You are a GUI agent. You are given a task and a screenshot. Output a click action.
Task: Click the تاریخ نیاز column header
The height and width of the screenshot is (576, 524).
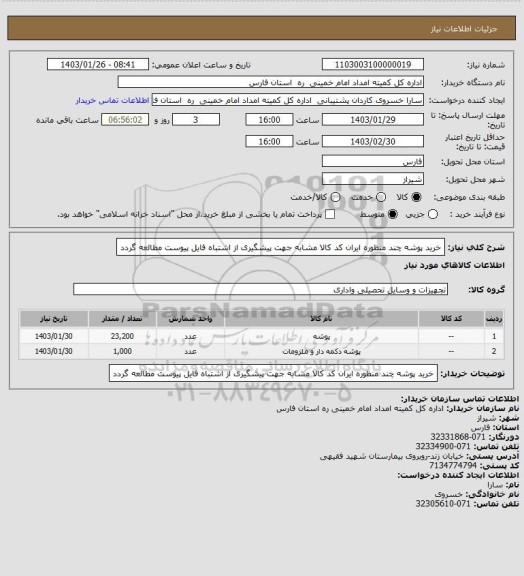54,319
